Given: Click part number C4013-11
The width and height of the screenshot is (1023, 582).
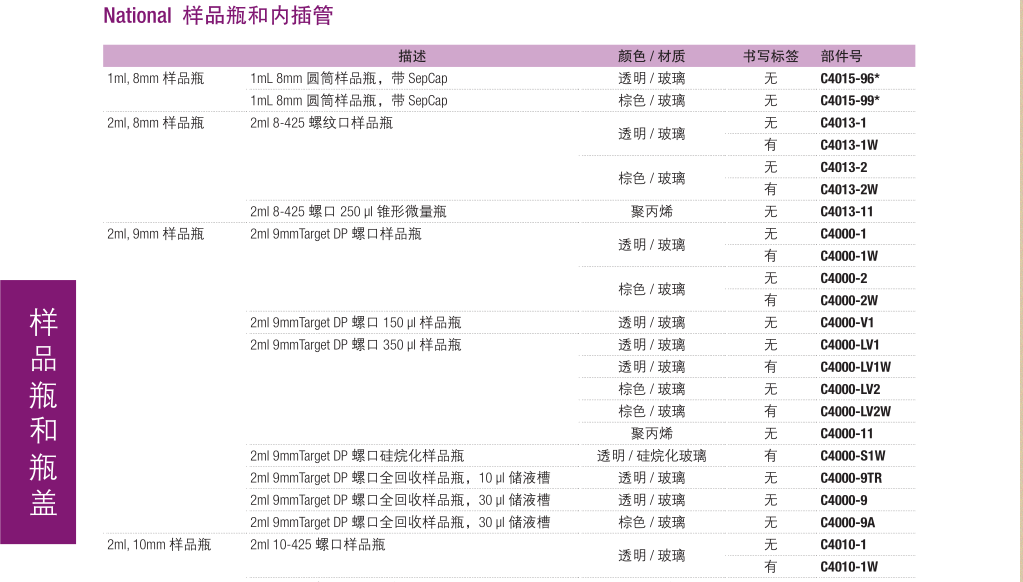Looking at the screenshot, I should 847,211.
